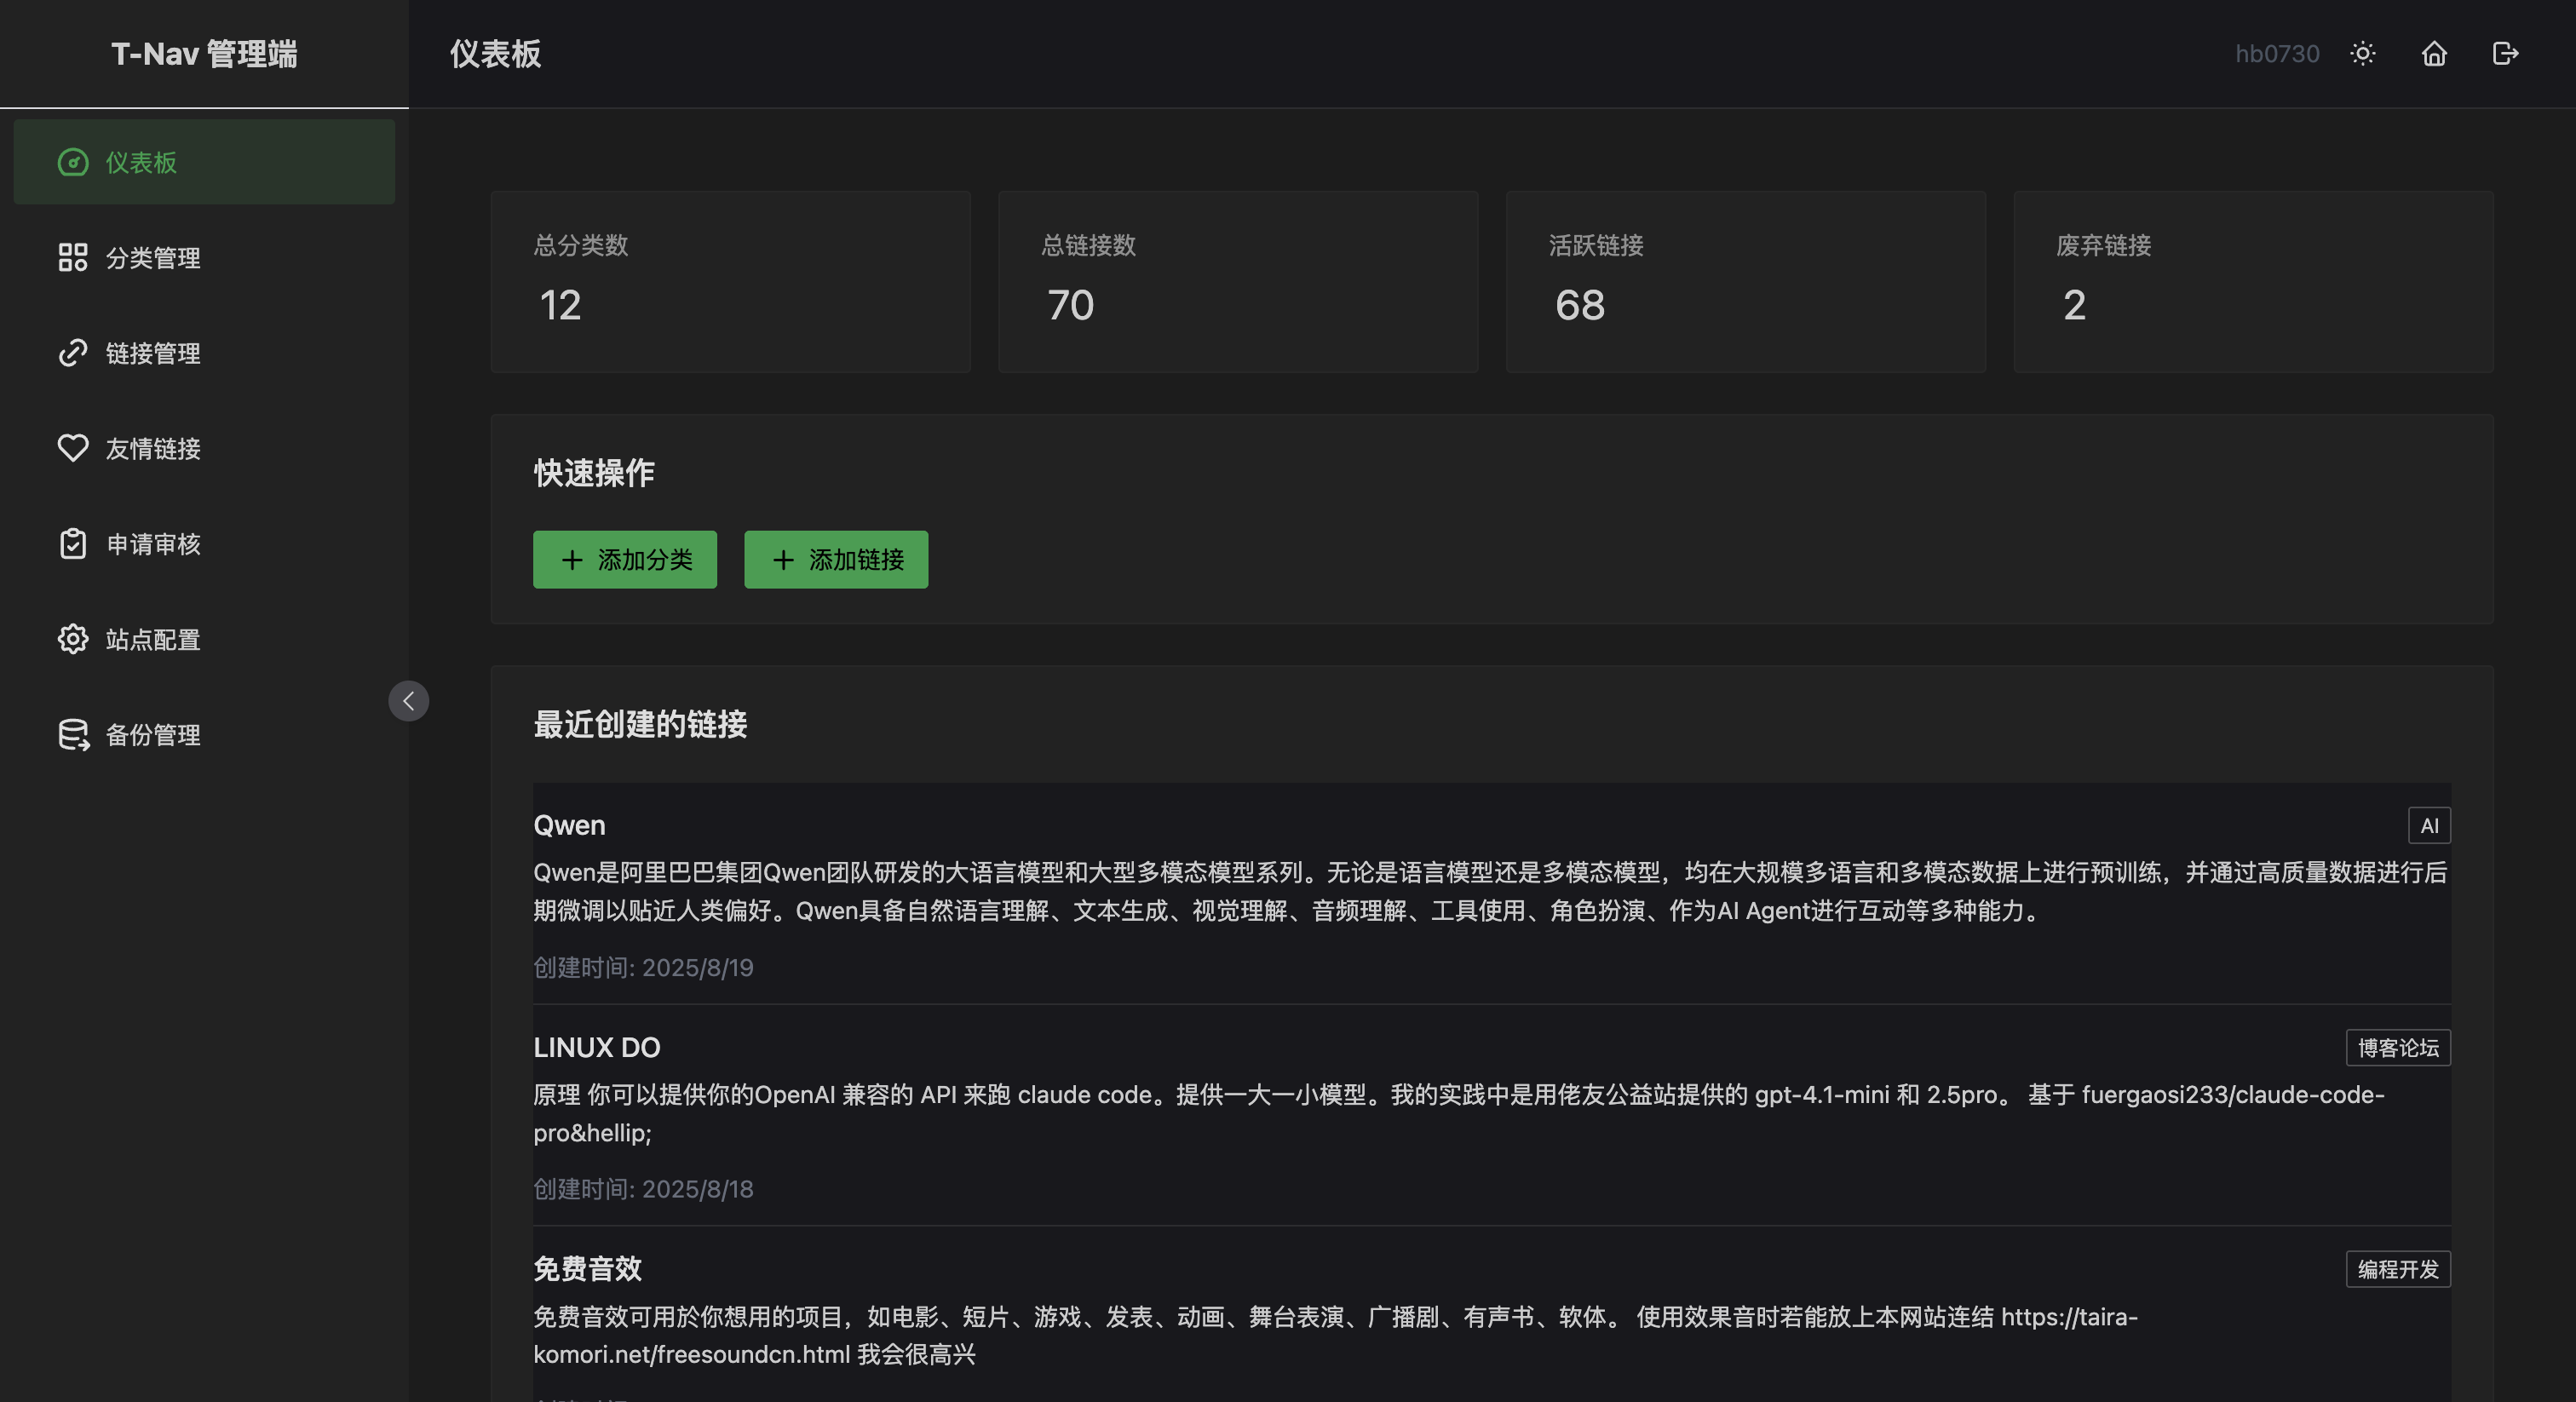The width and height of the screenshot is (2576, 1402).
Task: Click the hb0730 username in header
Action: coord(2277,54)
